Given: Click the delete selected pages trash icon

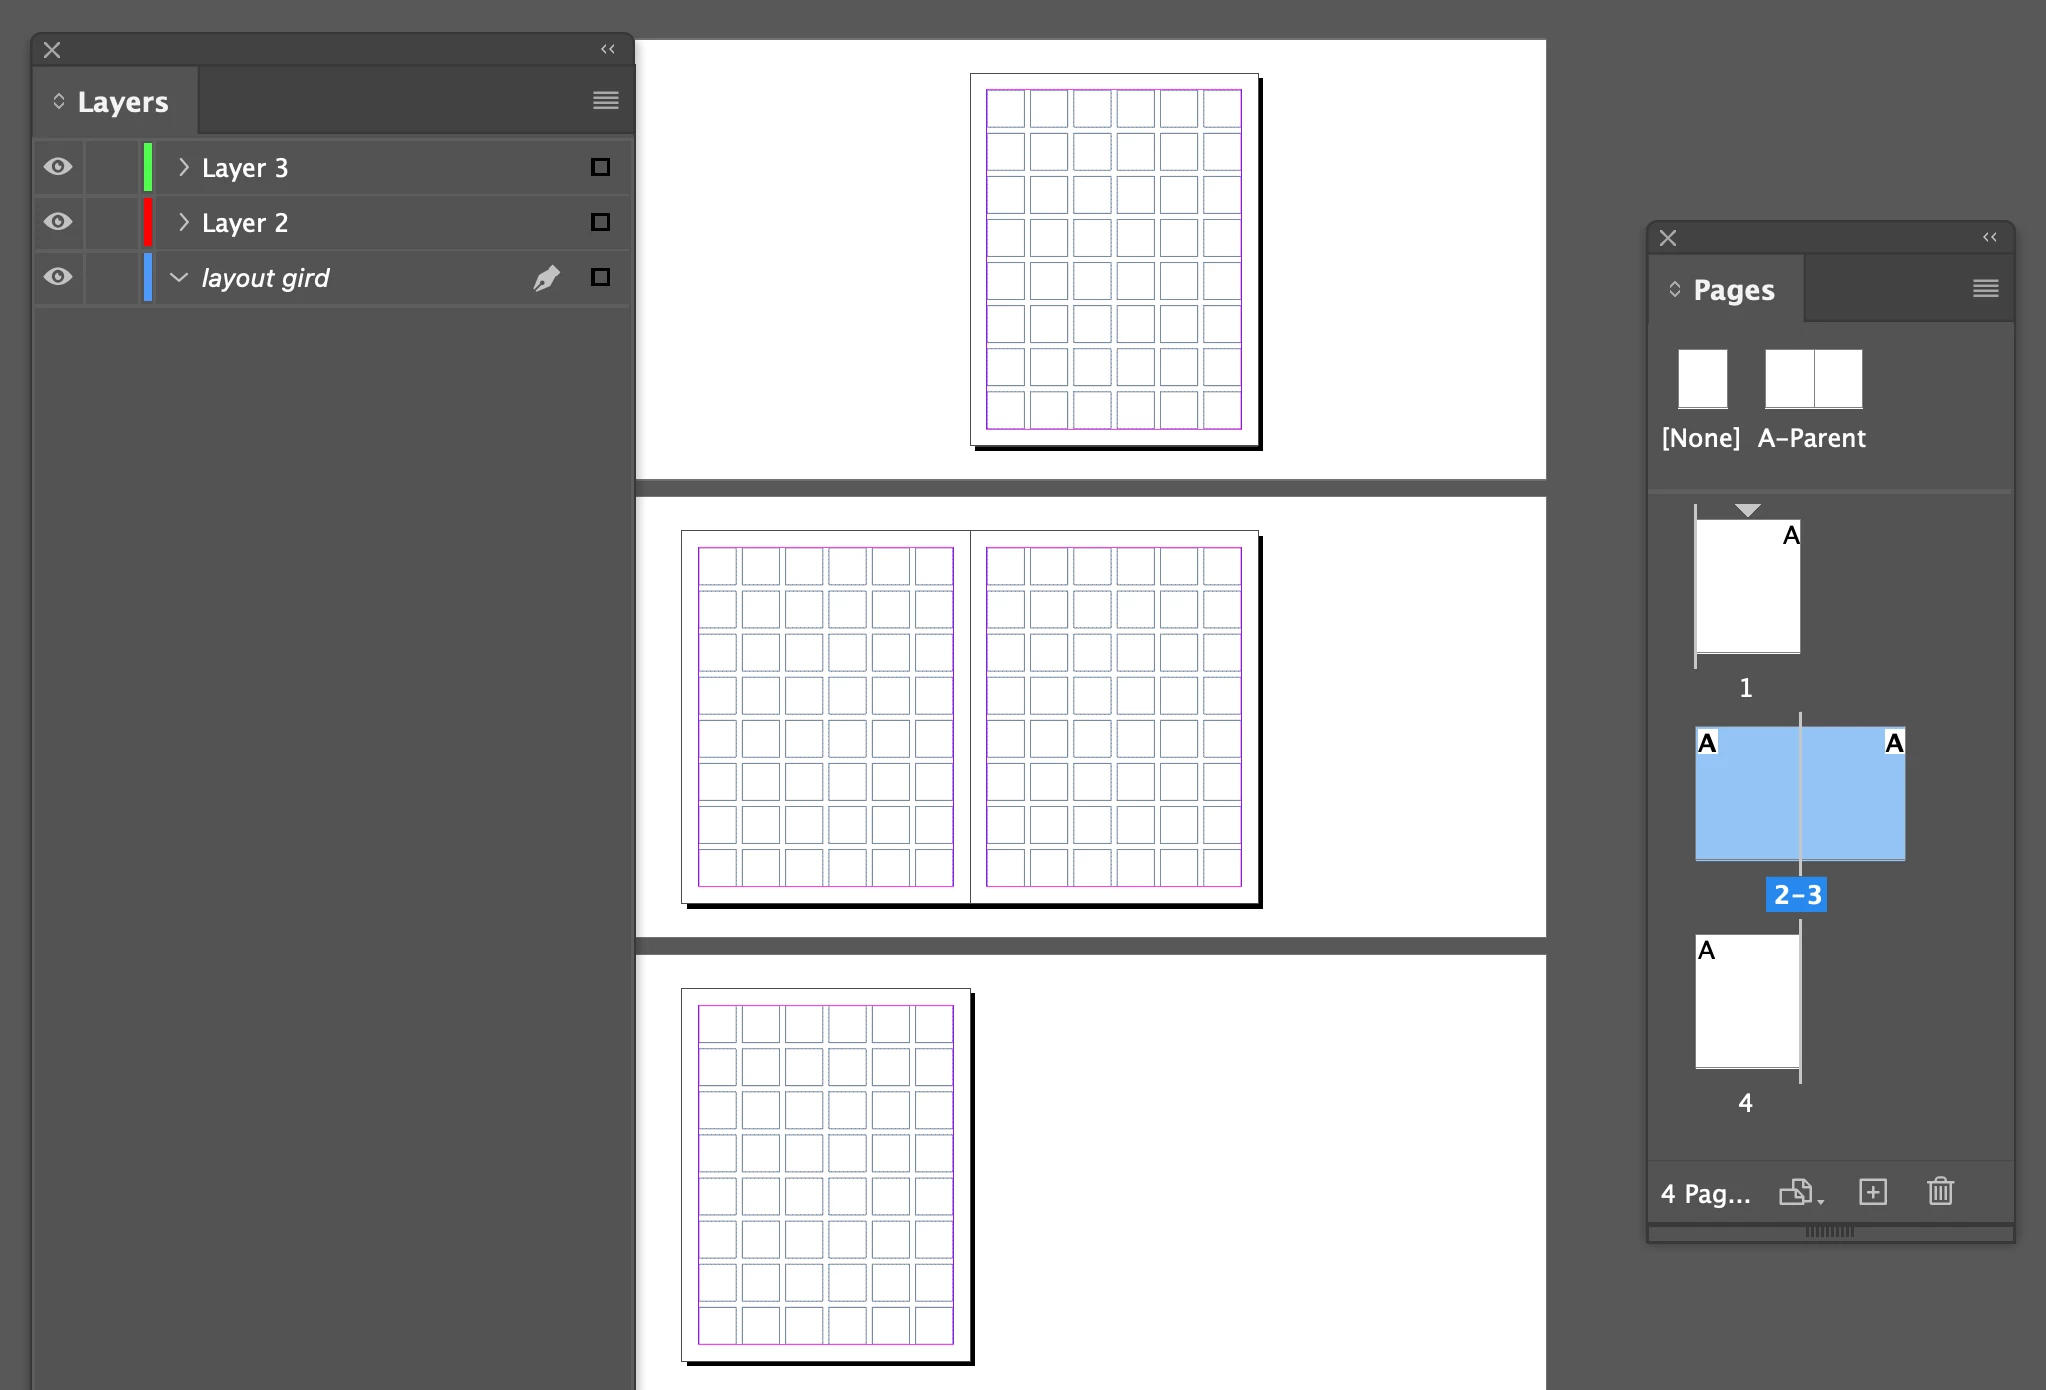Looking at the screenshot, I should (x=1940, y=1192).
